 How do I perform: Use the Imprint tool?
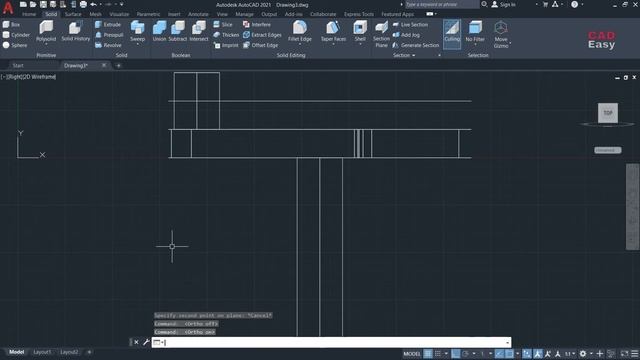coord(226,45)
